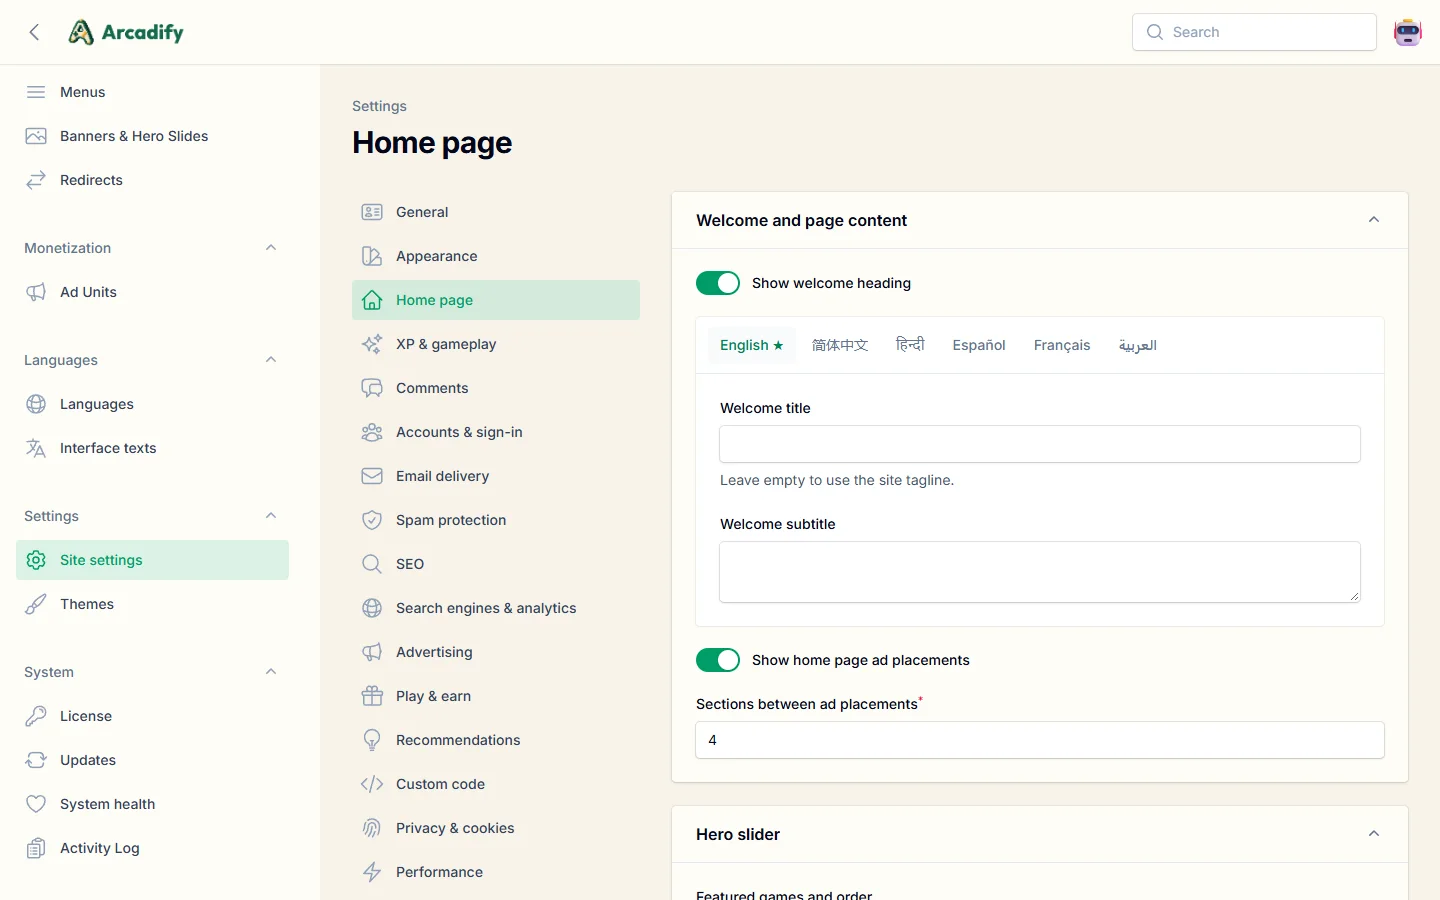Viewport: 1440px width, 900px height.
Task: Open Site settings in sidebar
Action: click(x=152, y=560)
